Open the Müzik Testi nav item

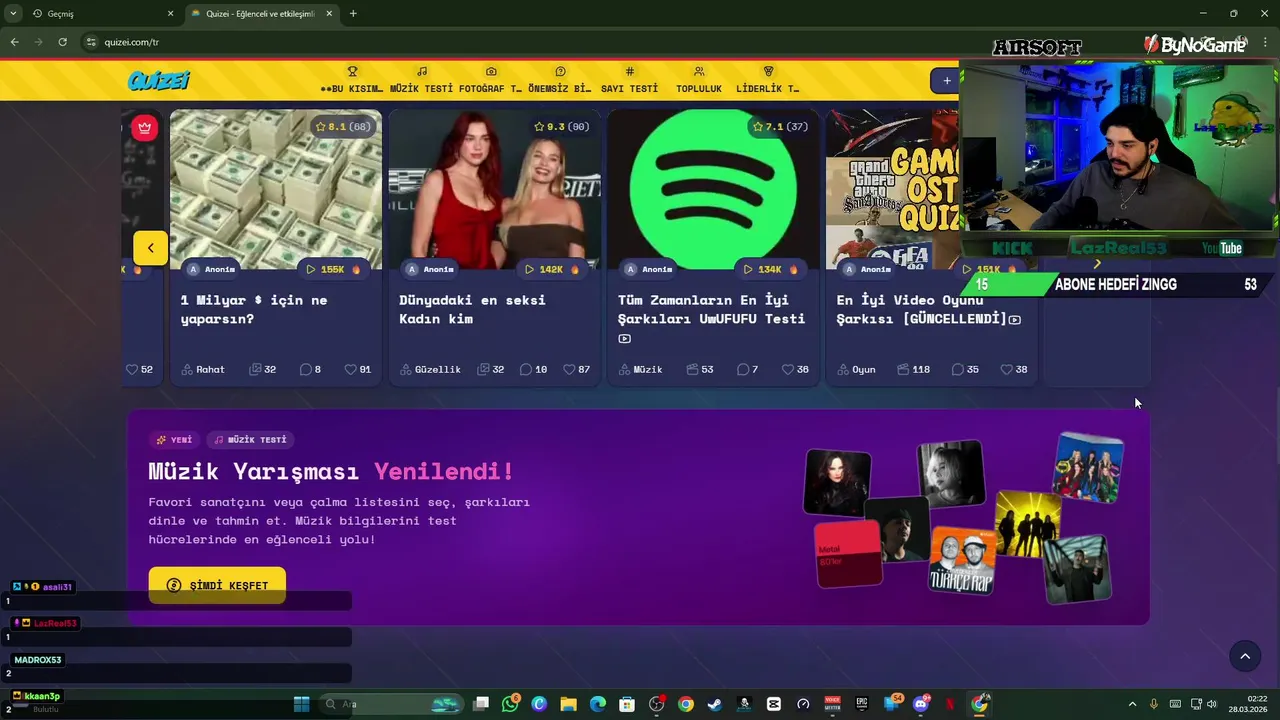click(x=421, y=80)
